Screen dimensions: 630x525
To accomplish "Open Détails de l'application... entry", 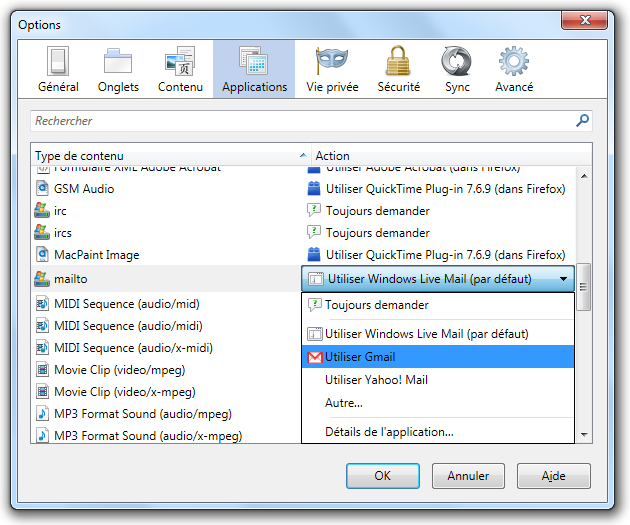I will pyautogui.click(x=438, y=432).
